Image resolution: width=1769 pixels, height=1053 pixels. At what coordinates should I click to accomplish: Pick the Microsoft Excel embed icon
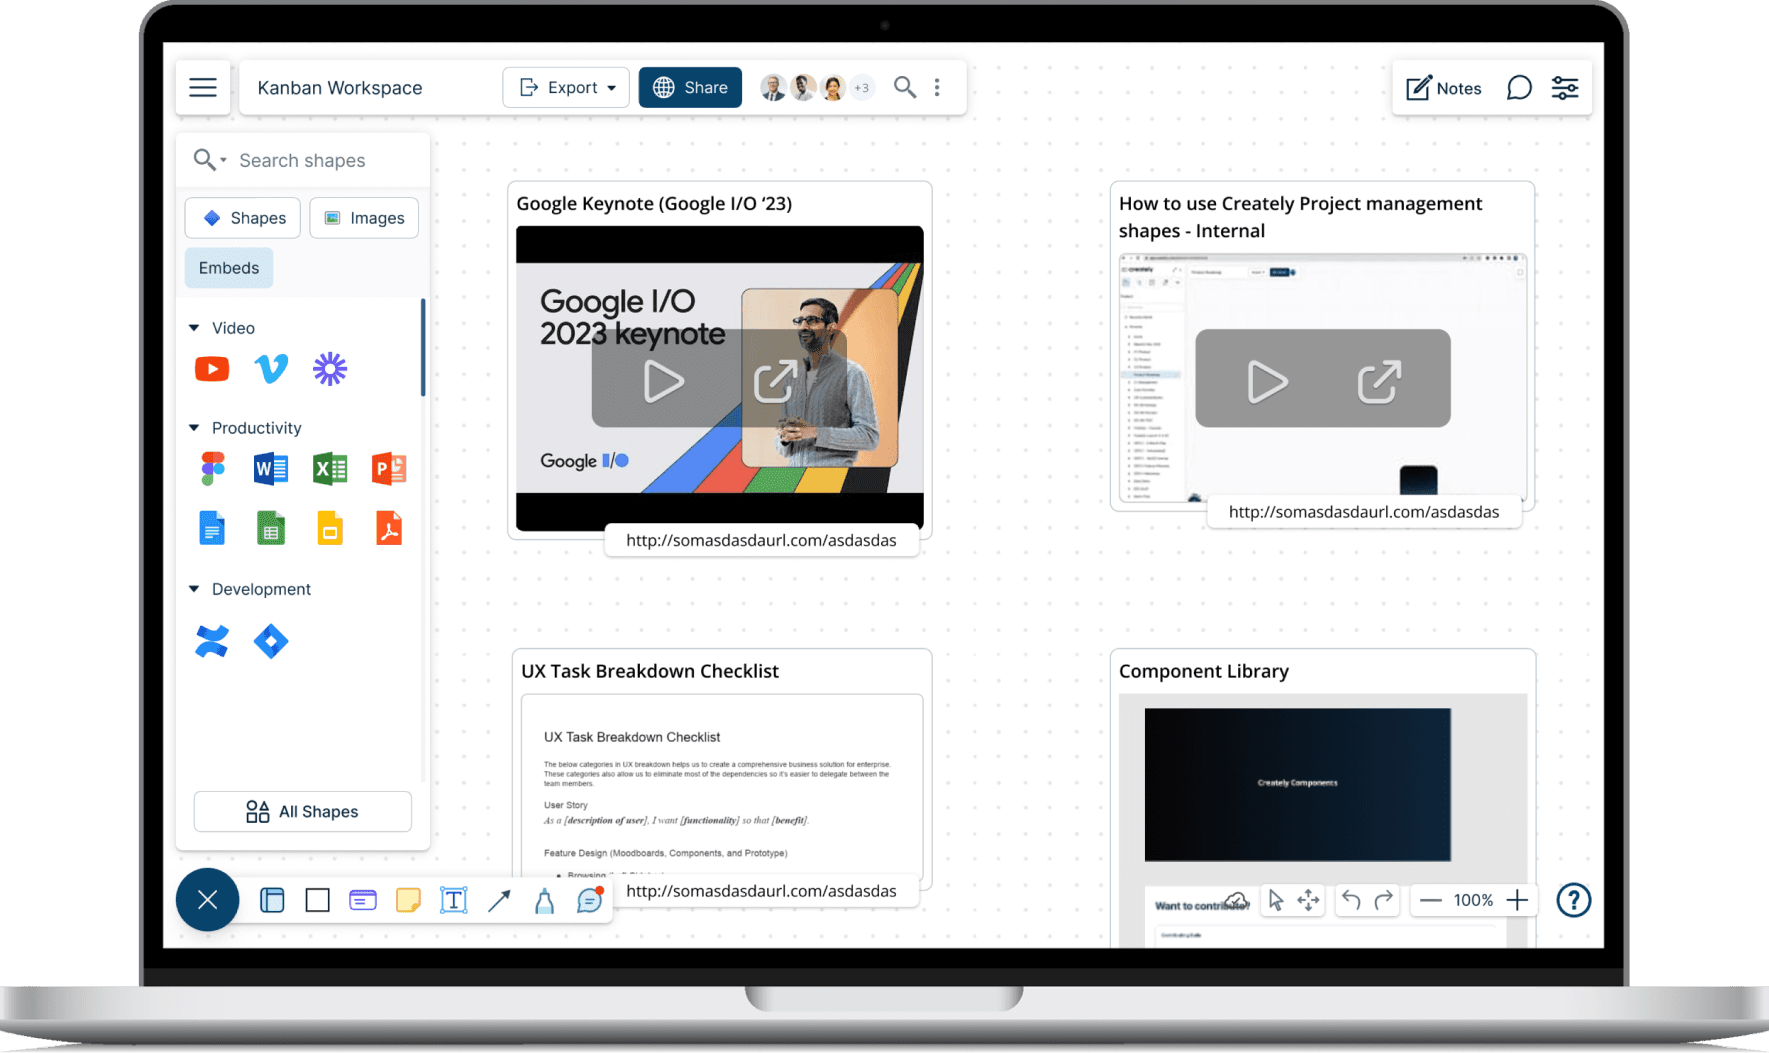coord(330,468)
